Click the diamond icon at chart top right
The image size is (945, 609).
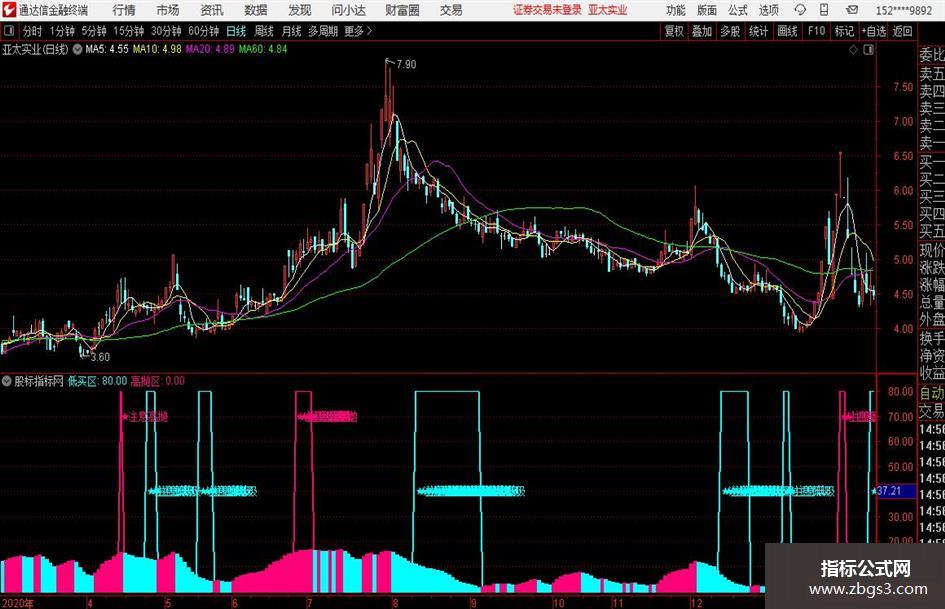click(853, 50)
